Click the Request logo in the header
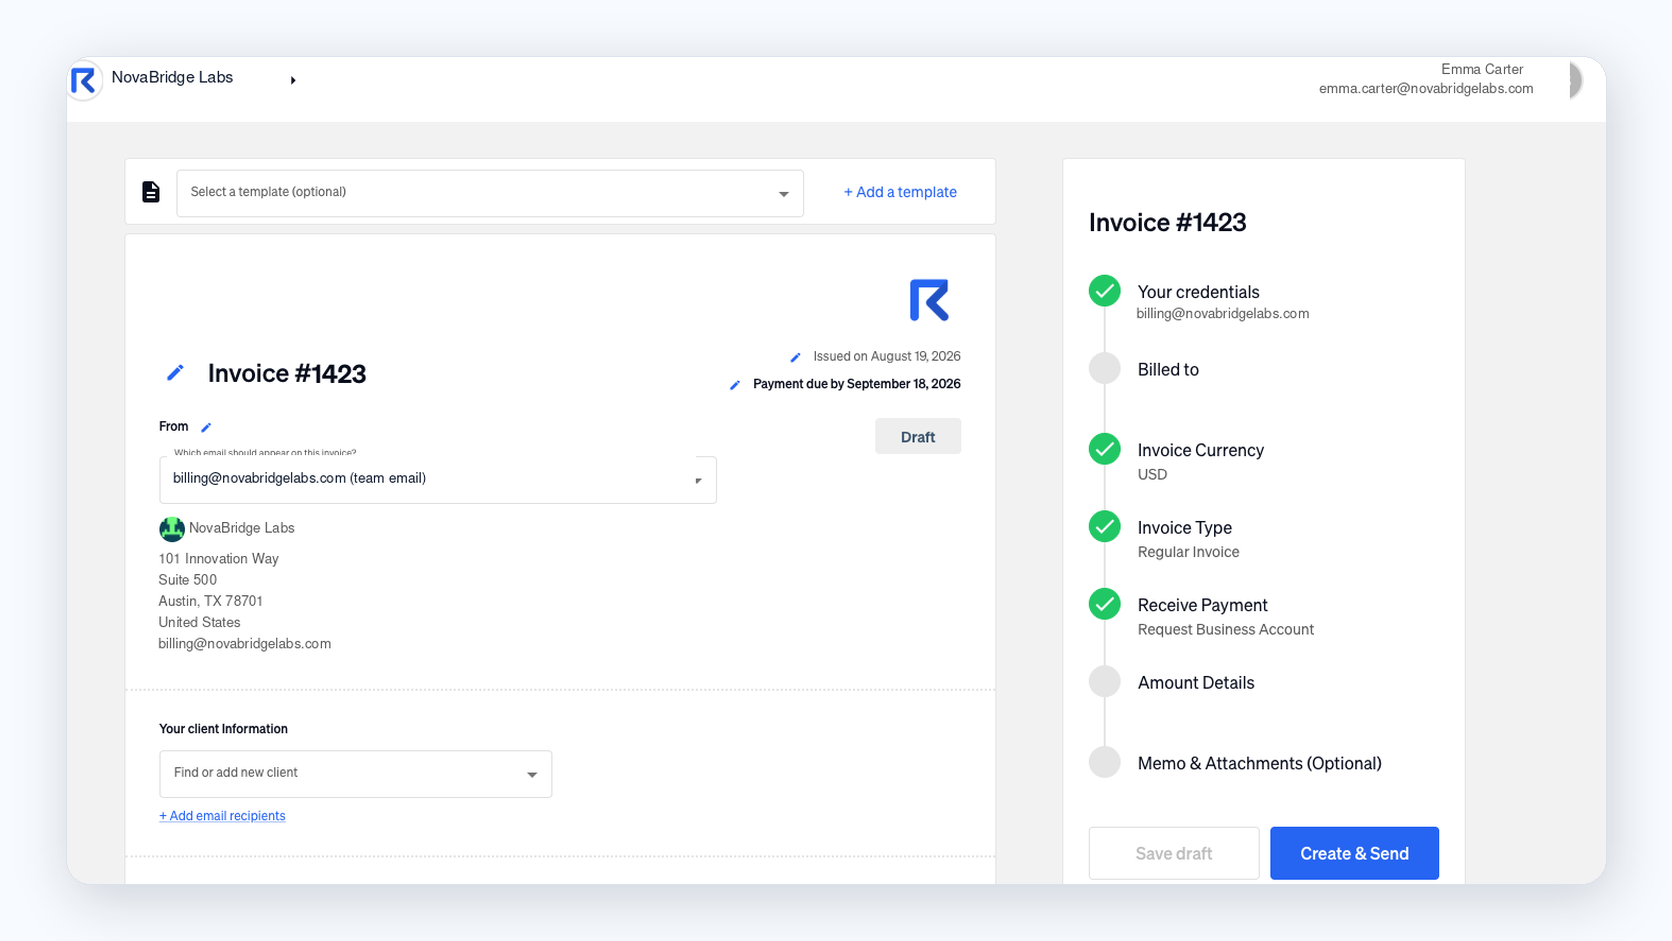 pyautogui.click(x=84, y=80)
